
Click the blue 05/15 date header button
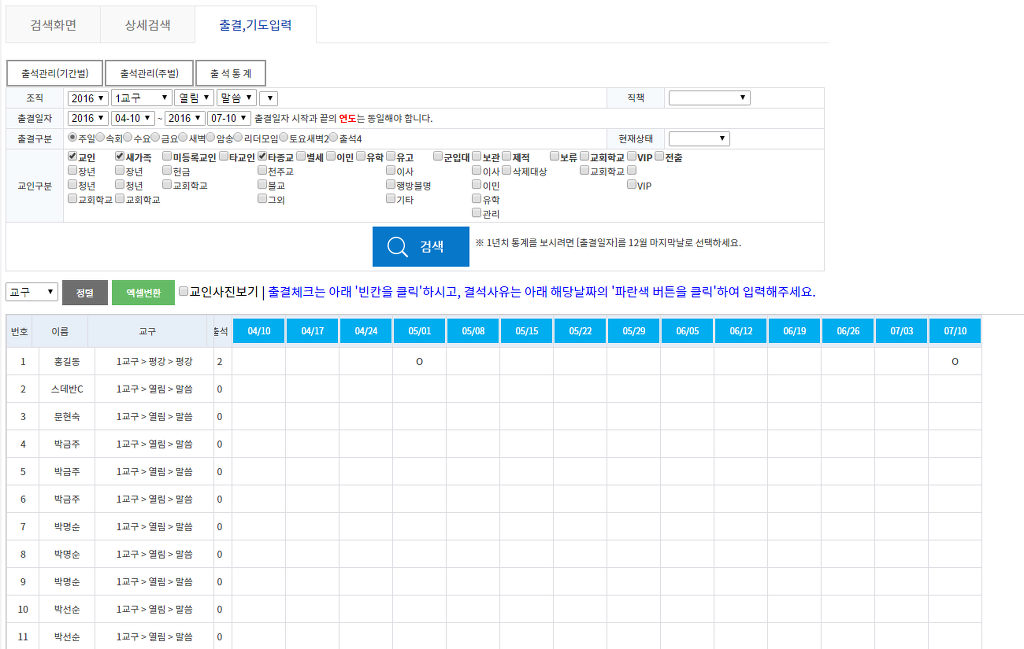click(526, 331)
